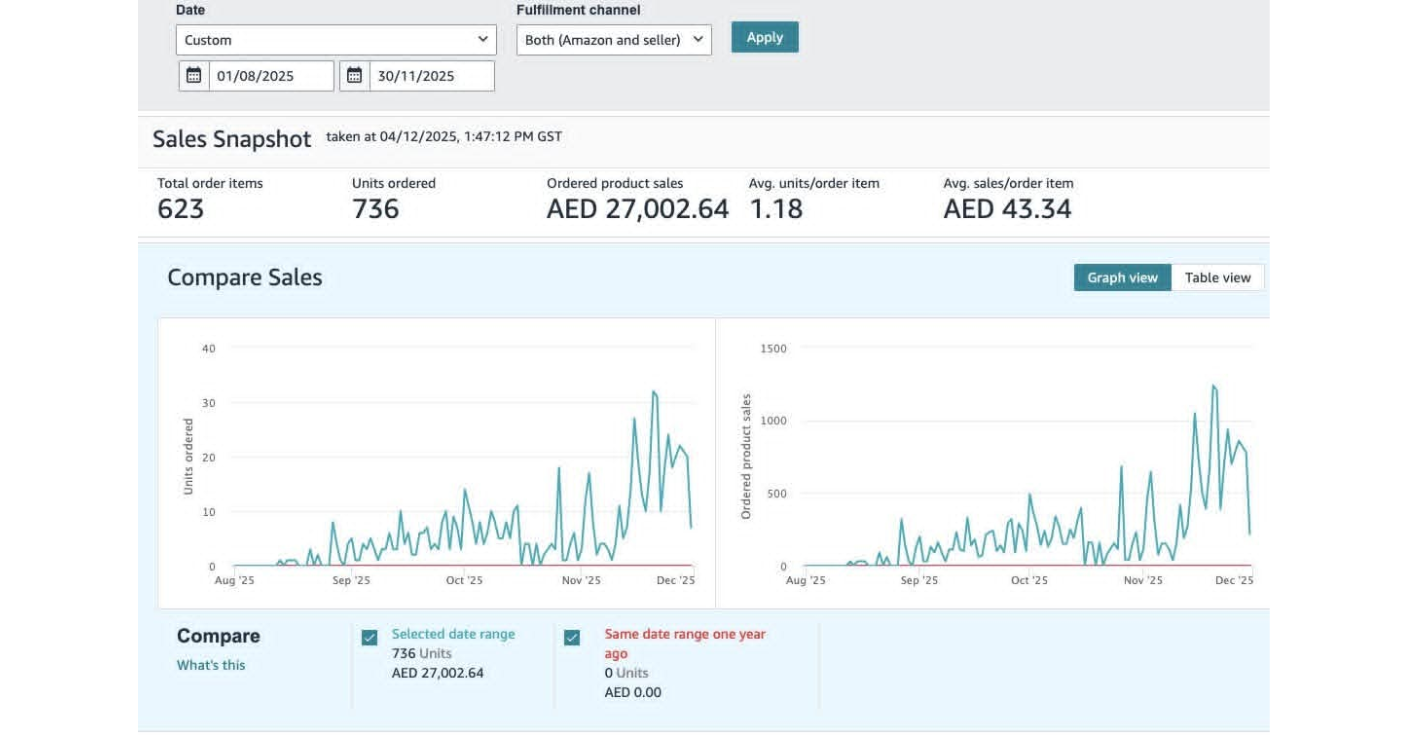This screenshot has width=1408, height=736.
Task: Click the end date calendar icon
Action: tap(355, 76)
